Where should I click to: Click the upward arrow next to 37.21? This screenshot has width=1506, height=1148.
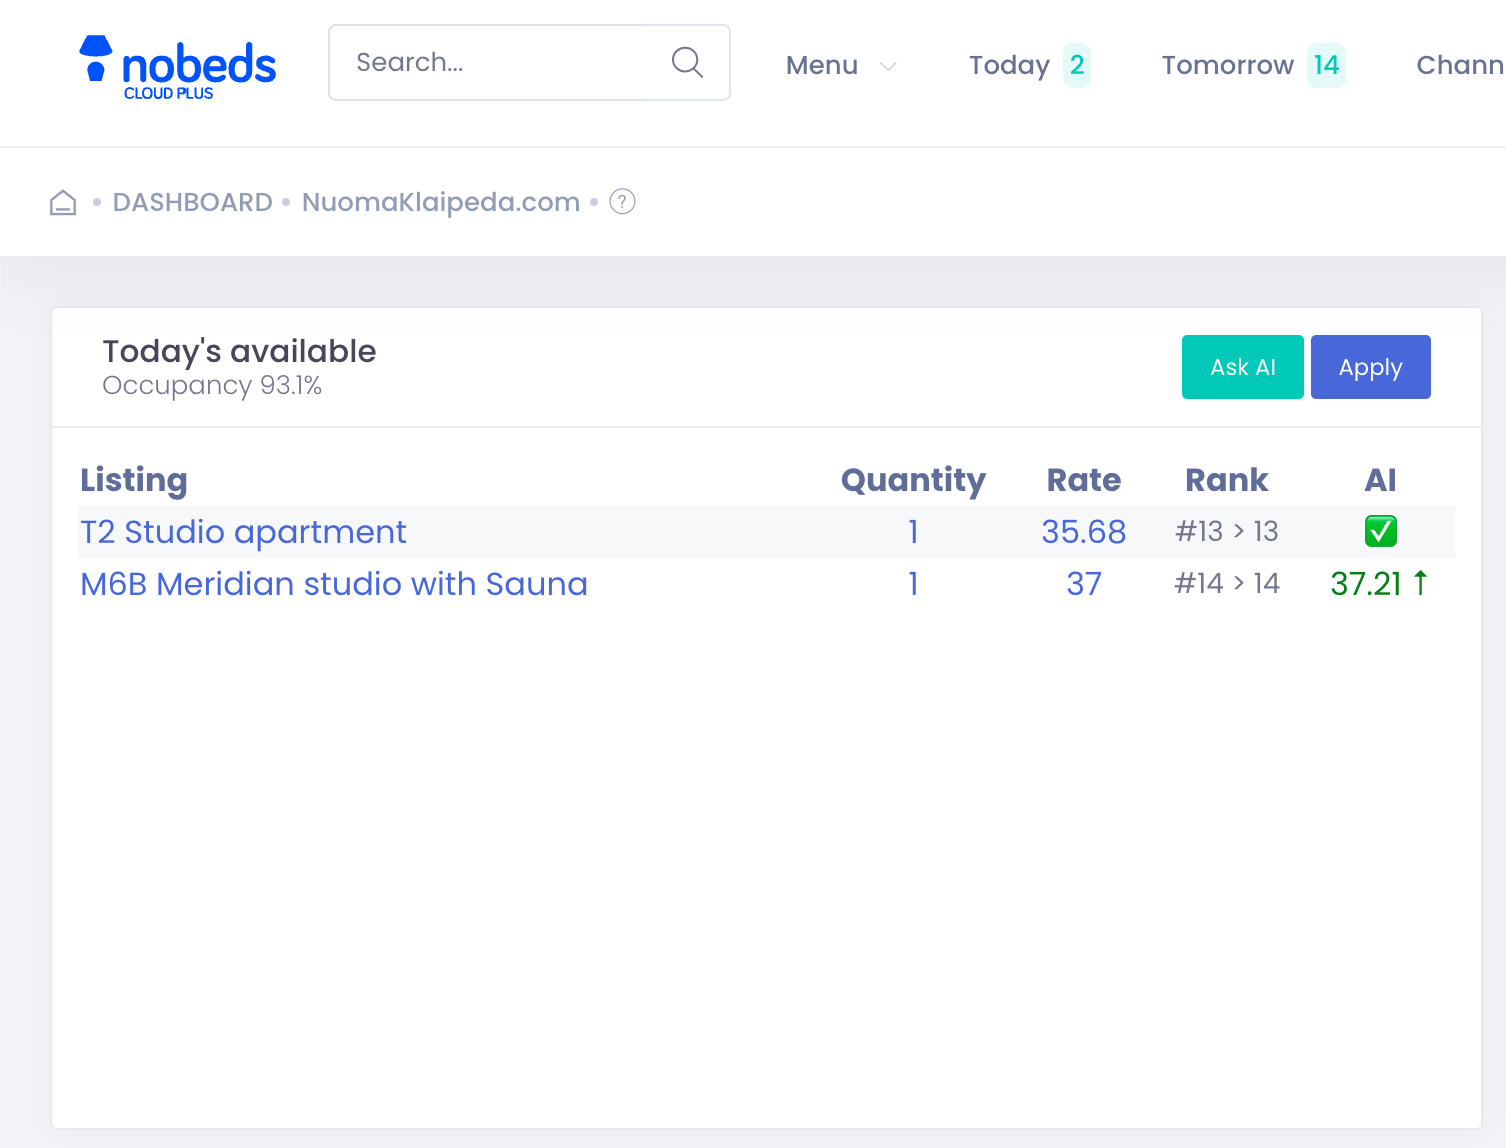tap(1422, 583)
